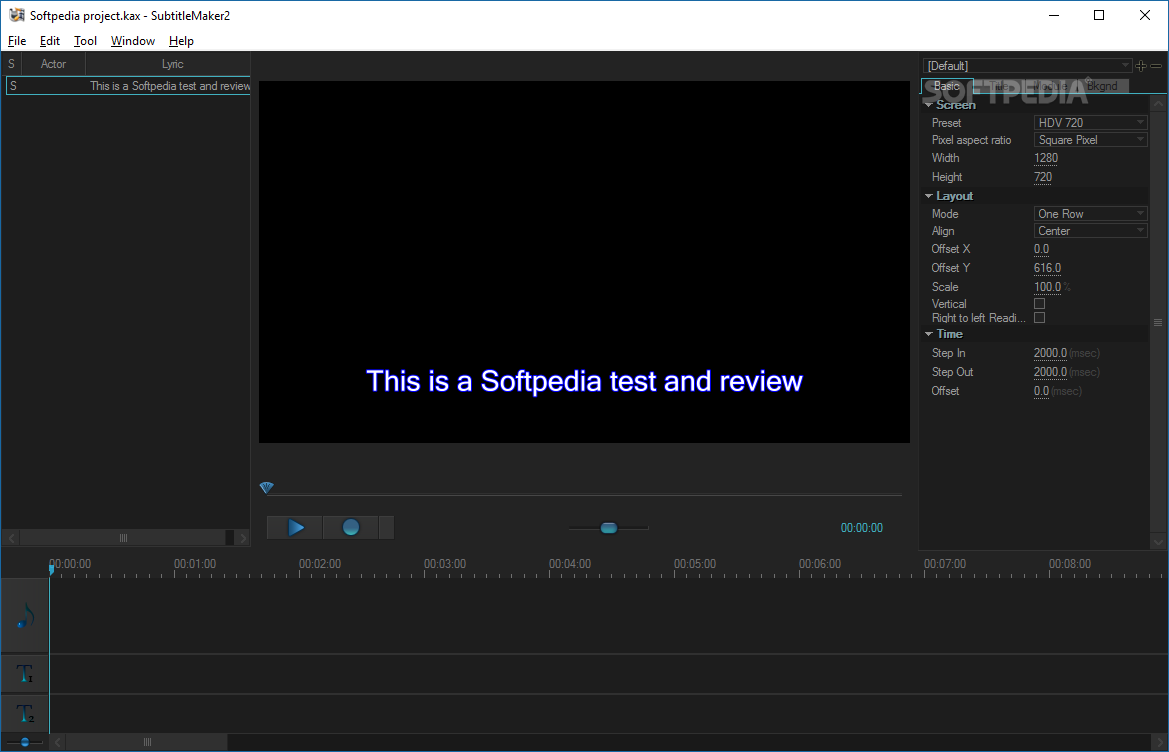Image resolution: width=1169 pixels, height=752 pixels.
Task: Click the Time Offset value 0.0
Action: 1042,391
